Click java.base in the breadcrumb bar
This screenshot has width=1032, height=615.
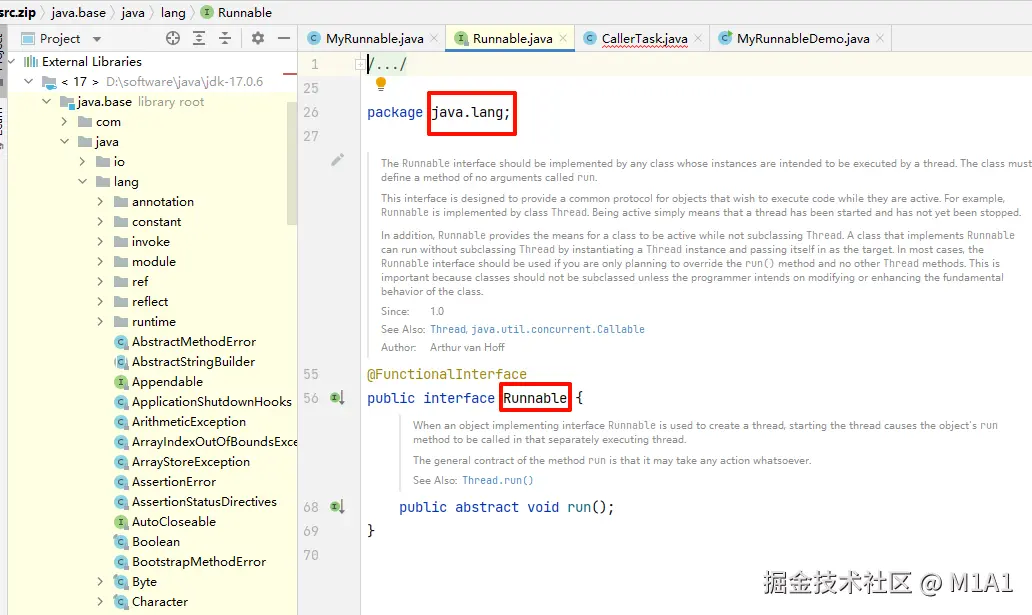(78, 13)
